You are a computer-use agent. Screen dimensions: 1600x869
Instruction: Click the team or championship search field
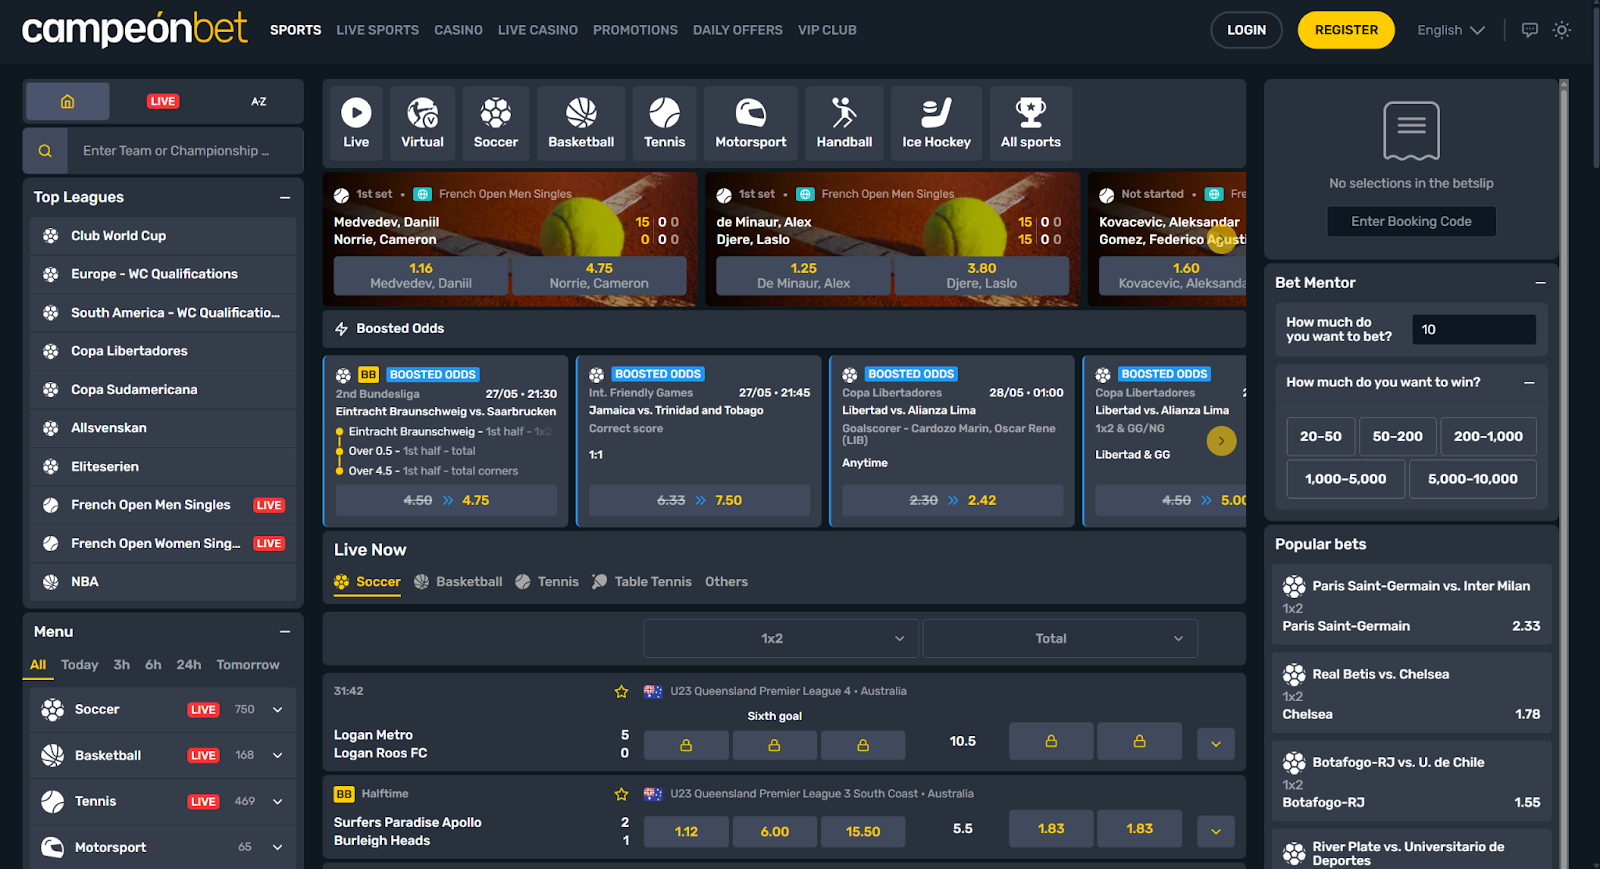[186, 151]
